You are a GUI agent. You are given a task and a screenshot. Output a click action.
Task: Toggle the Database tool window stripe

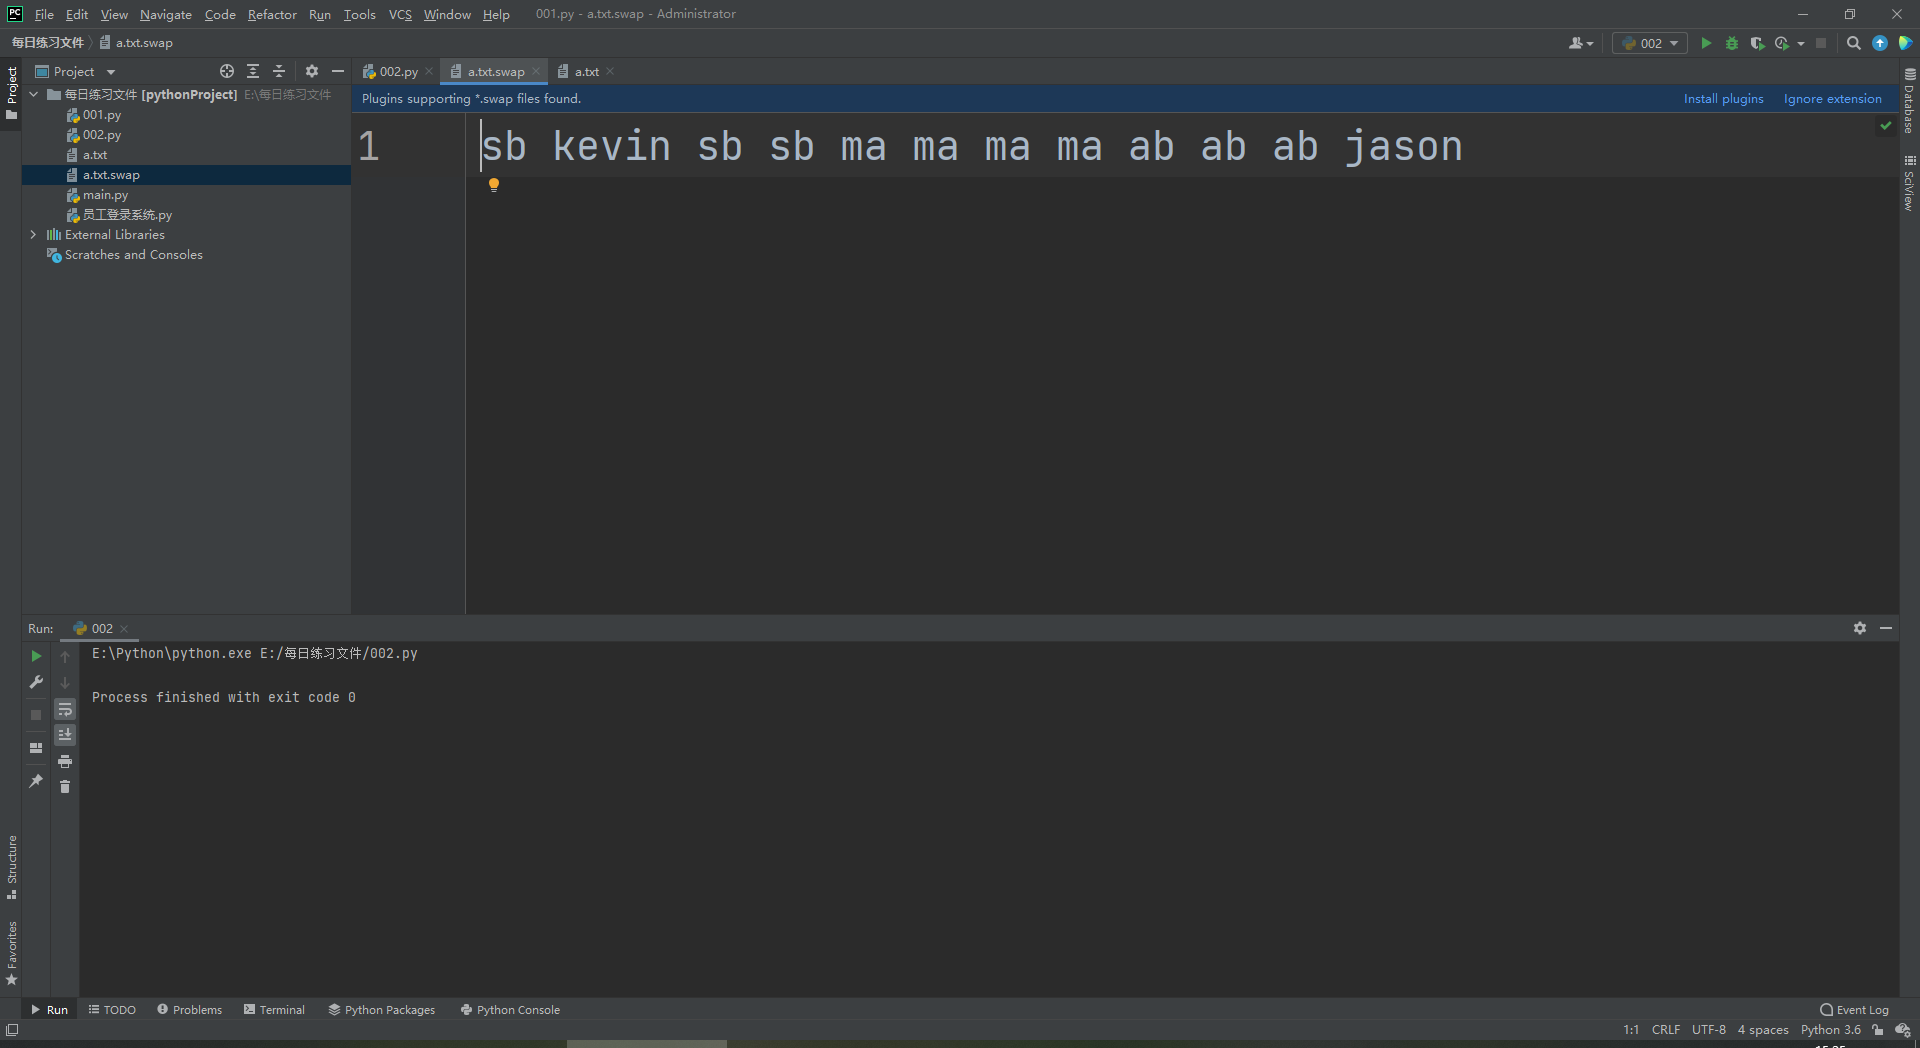1909,100
